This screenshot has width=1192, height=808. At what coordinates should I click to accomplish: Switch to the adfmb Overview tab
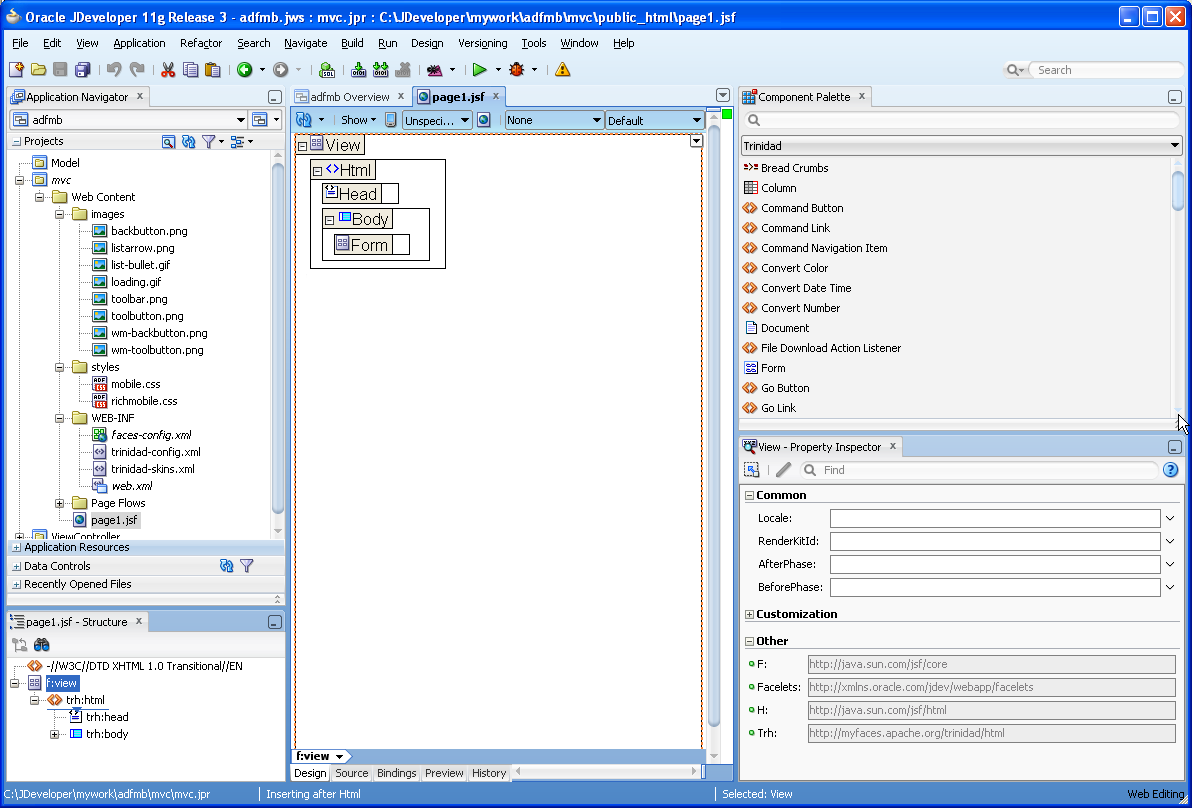point(350,97)
